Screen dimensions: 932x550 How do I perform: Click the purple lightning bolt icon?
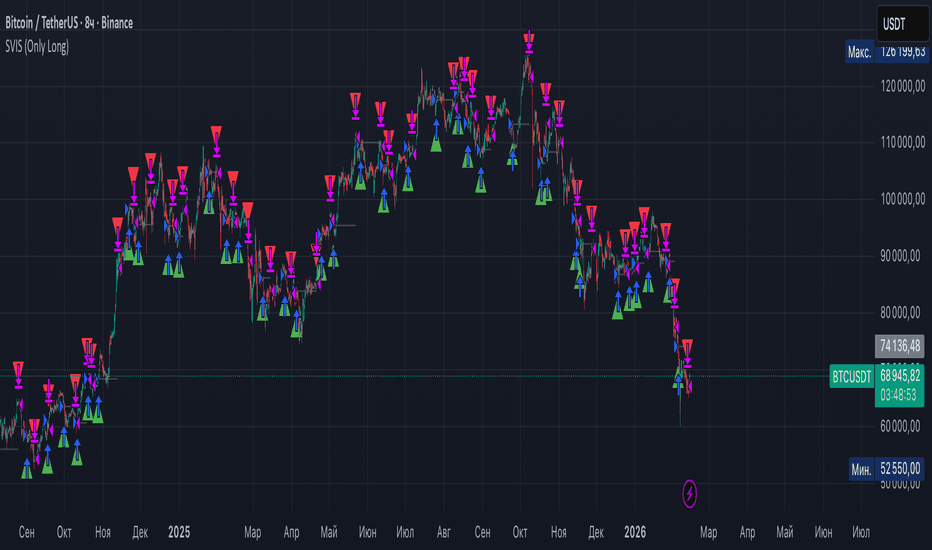[690, 492]
